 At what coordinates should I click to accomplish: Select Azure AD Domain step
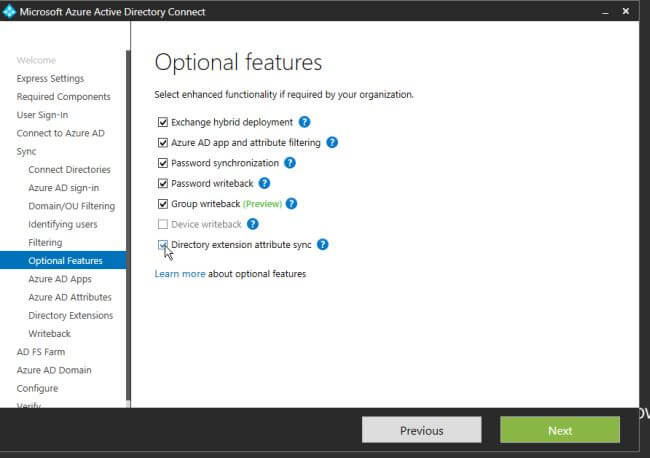(54, 370)
